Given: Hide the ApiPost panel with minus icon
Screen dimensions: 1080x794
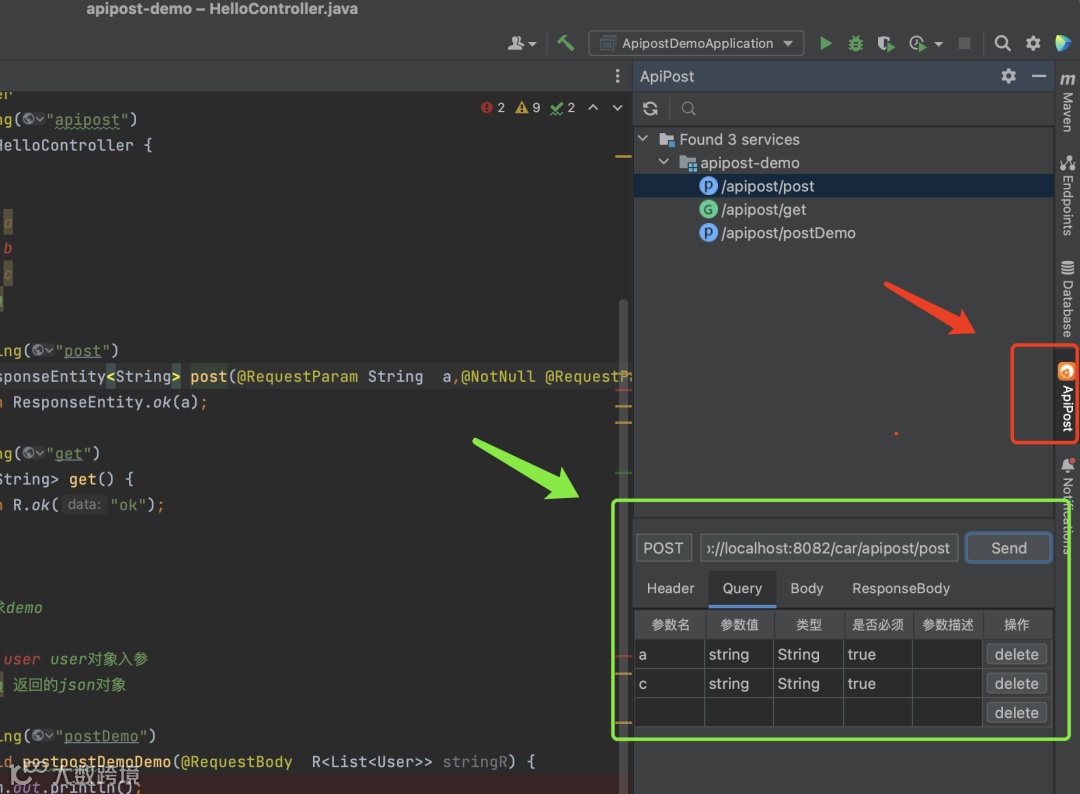Looking at the screenshot, I should point(1039,76).
